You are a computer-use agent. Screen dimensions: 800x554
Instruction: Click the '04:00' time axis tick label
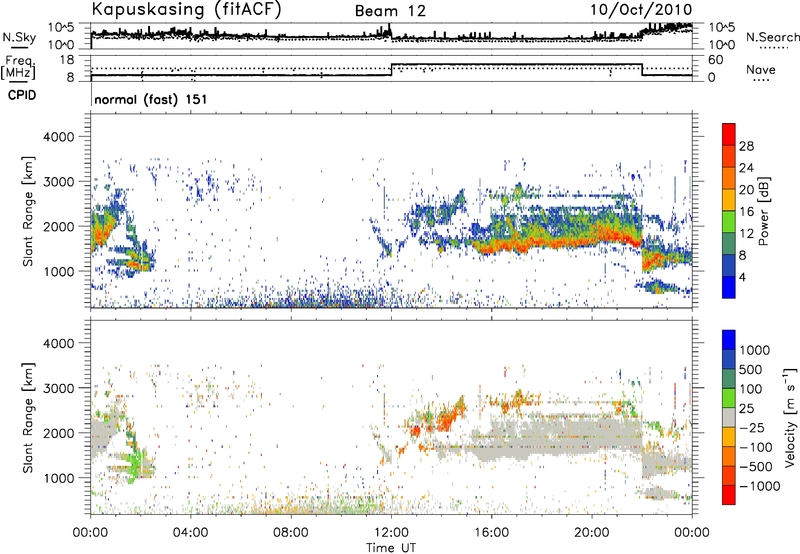191,533
